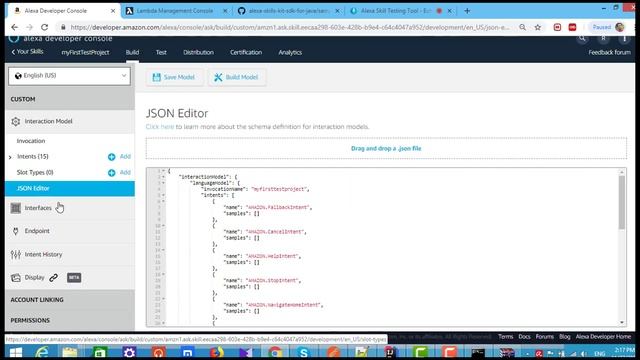Open the Docs footer link

(x=524, y=337)
